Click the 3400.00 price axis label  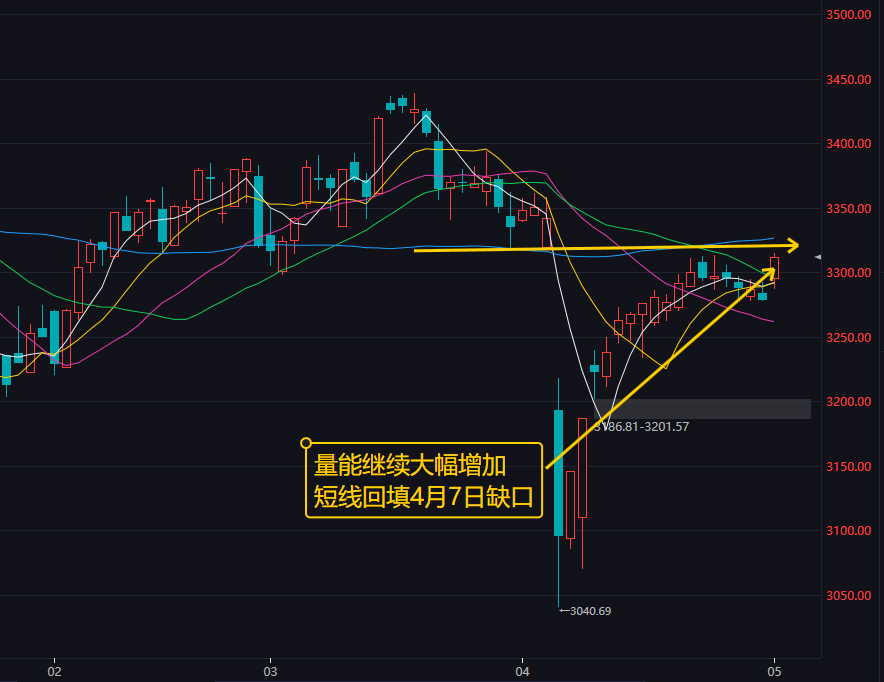[x=848, y=144]
